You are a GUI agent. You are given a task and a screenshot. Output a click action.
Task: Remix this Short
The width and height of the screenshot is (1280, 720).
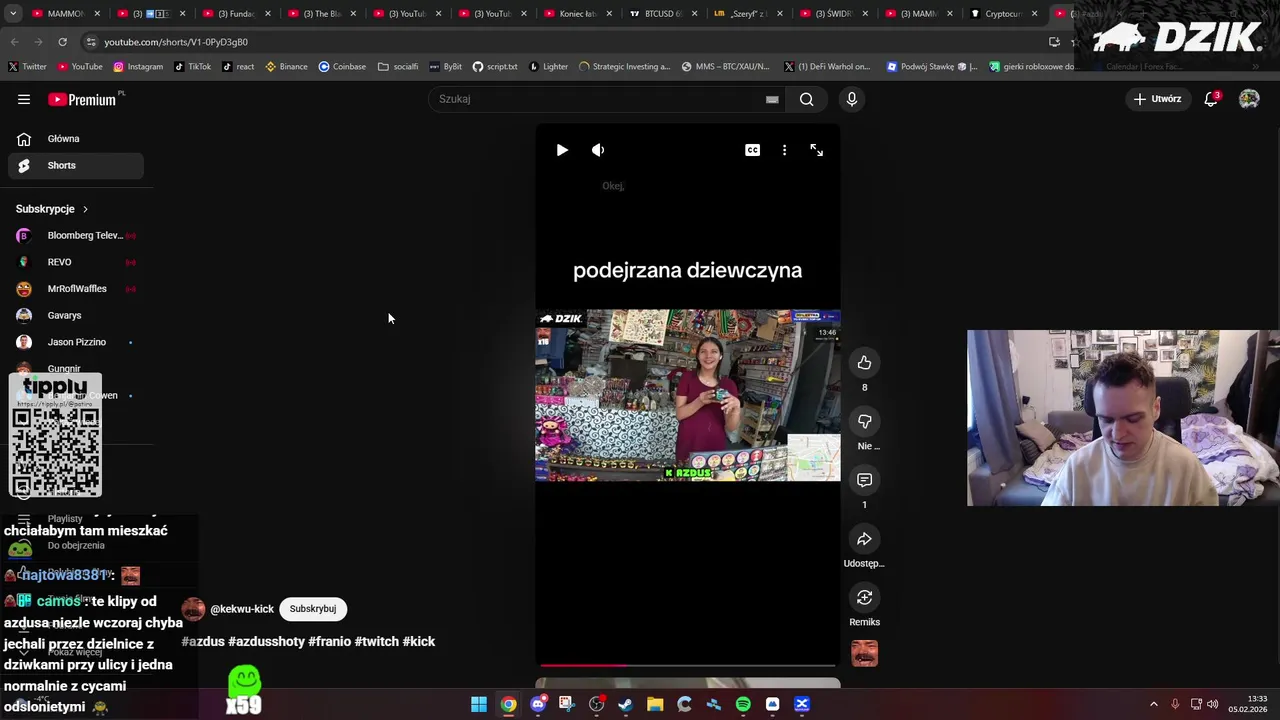click(x=865, y=598)
